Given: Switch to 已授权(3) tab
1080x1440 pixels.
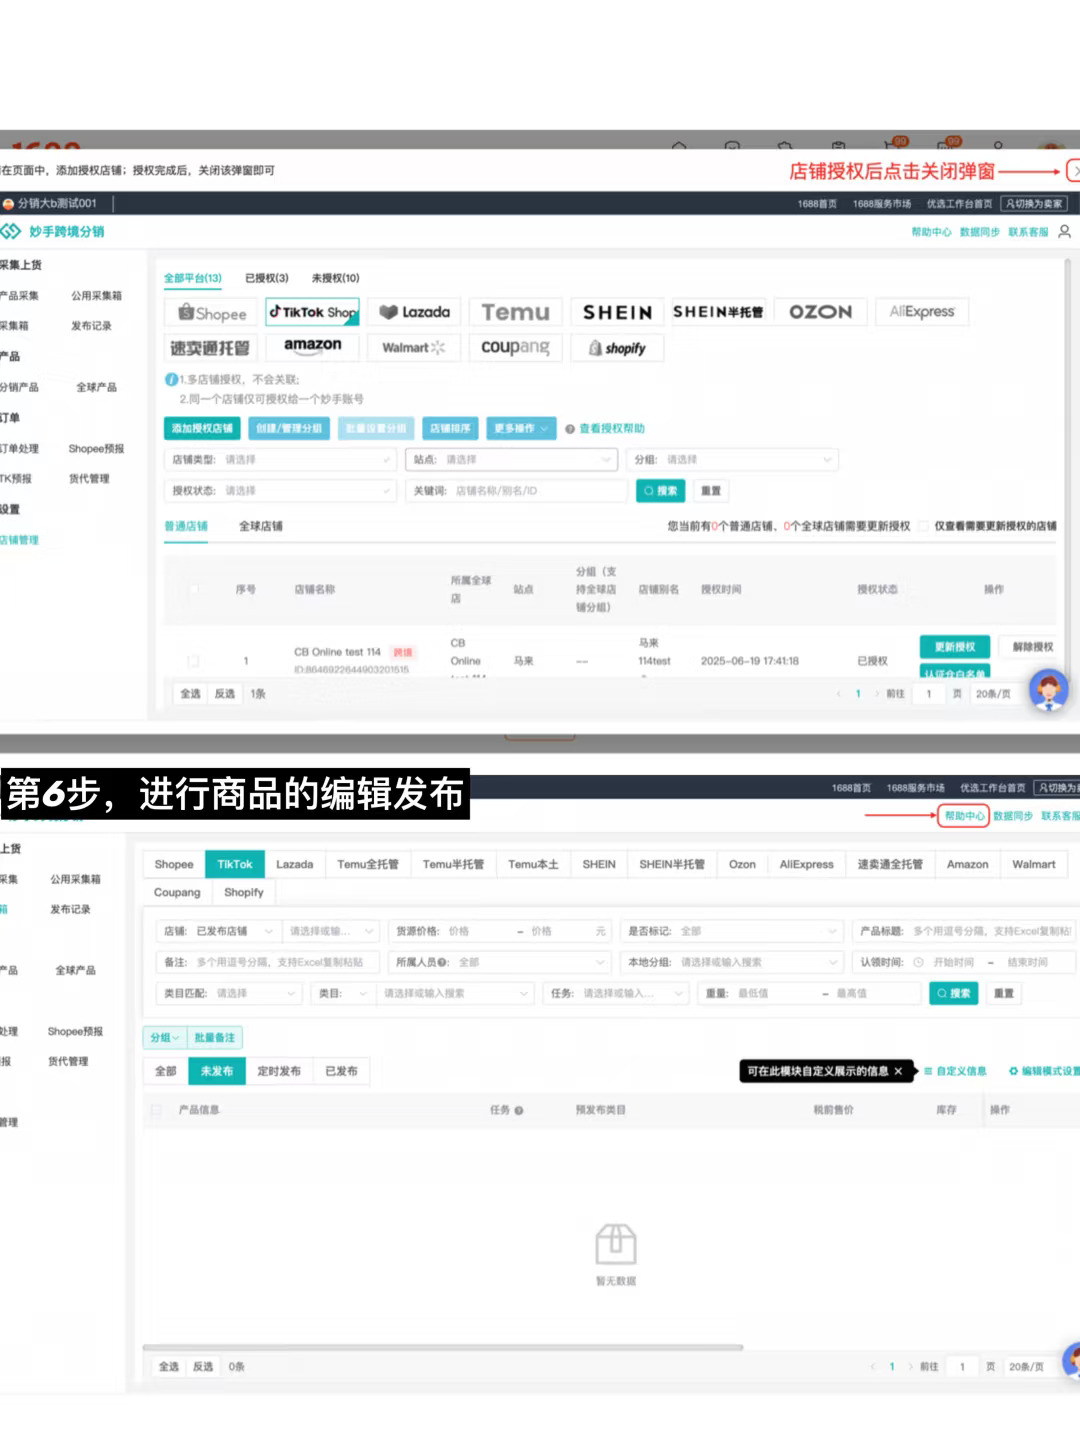Looking at the screenshot, I should point(267,278).
